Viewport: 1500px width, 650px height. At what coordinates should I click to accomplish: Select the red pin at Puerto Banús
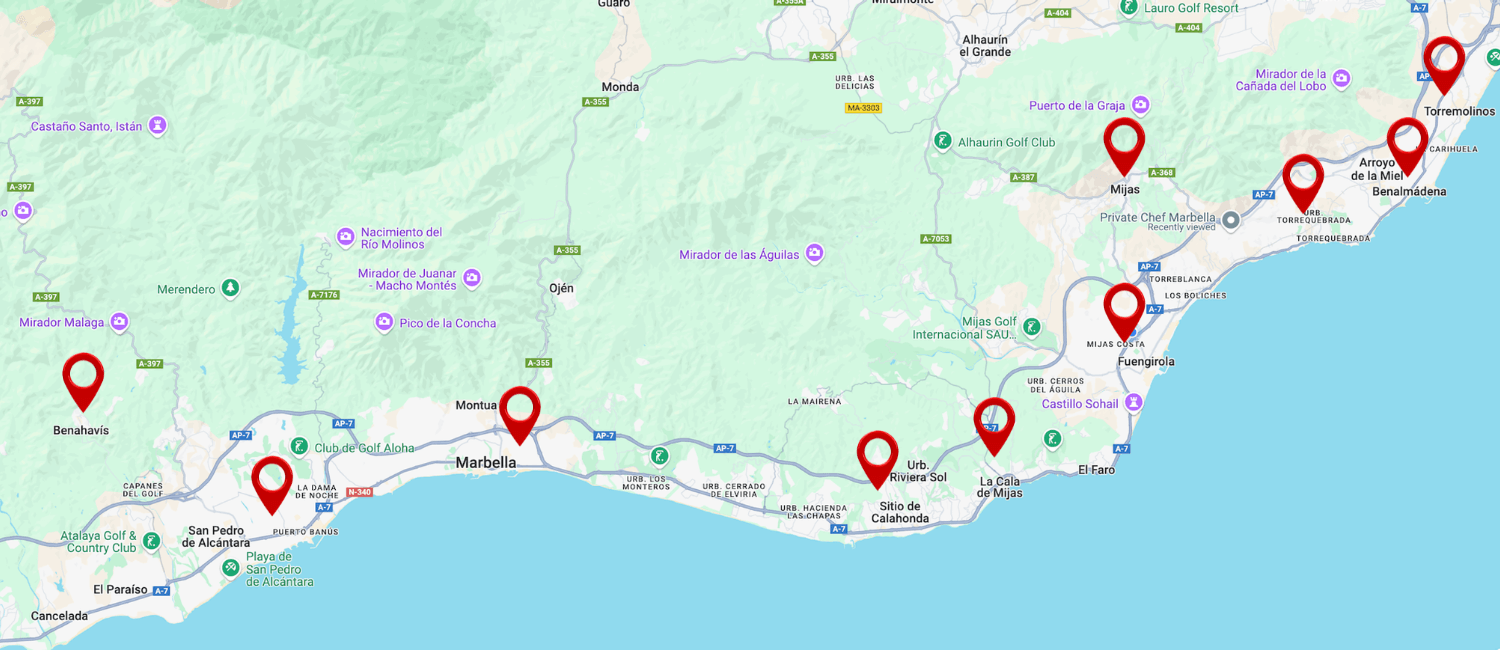coord(272,485)
